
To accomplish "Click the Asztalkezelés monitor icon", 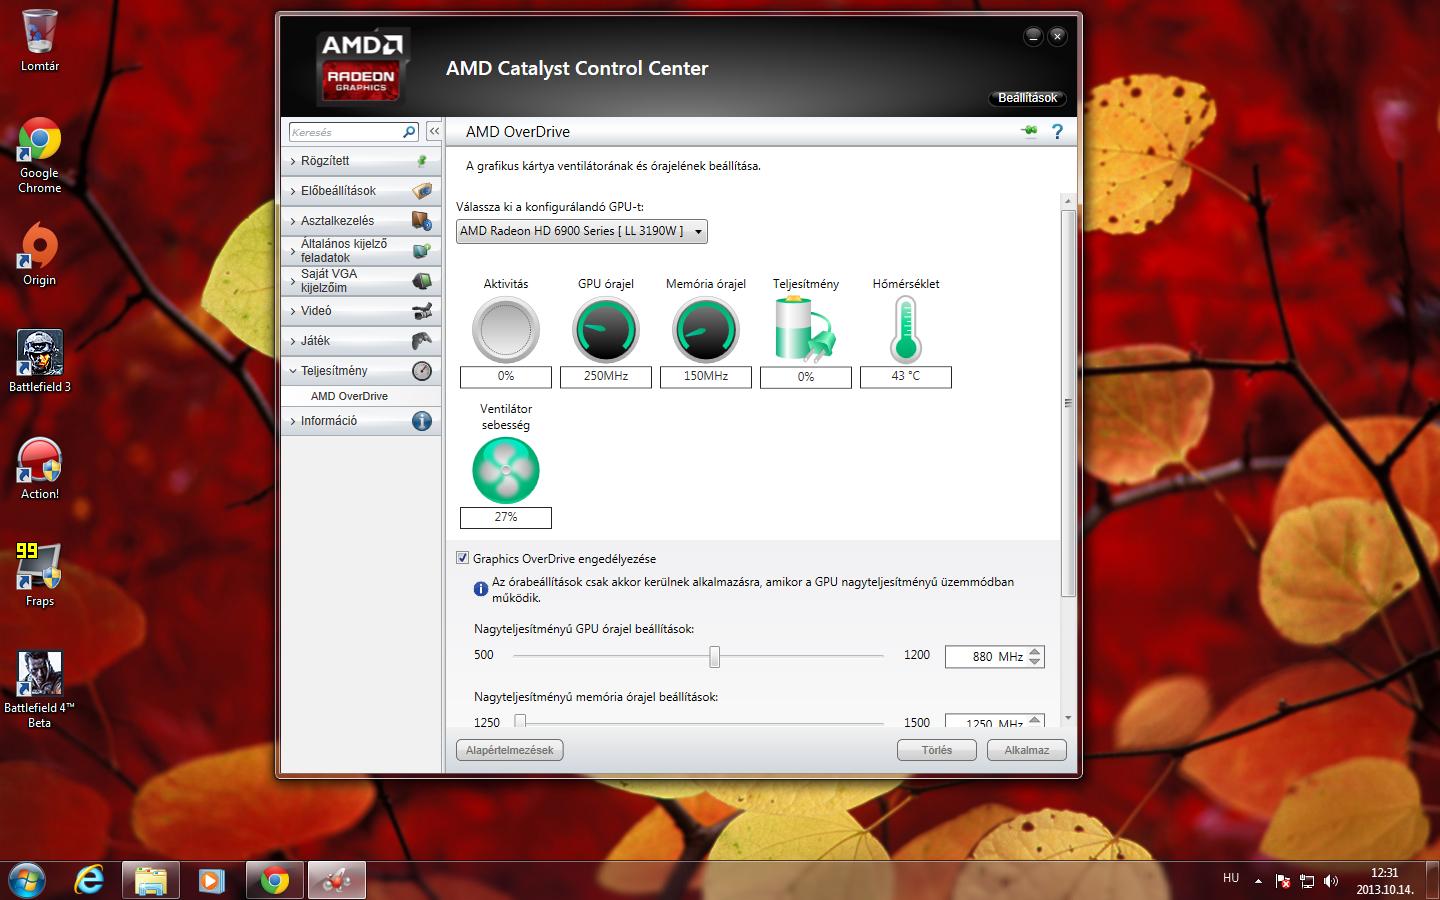I will (x=422, y=221).
